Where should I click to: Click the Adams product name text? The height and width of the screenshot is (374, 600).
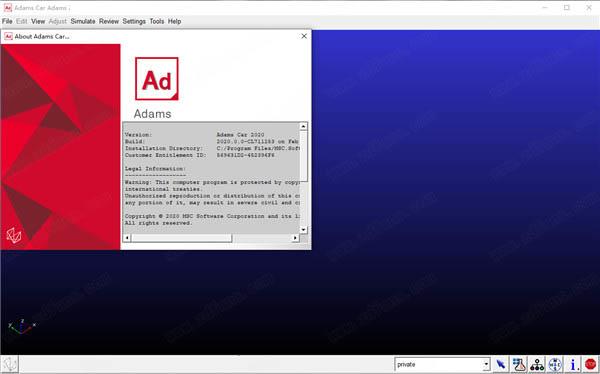(152, 114)
